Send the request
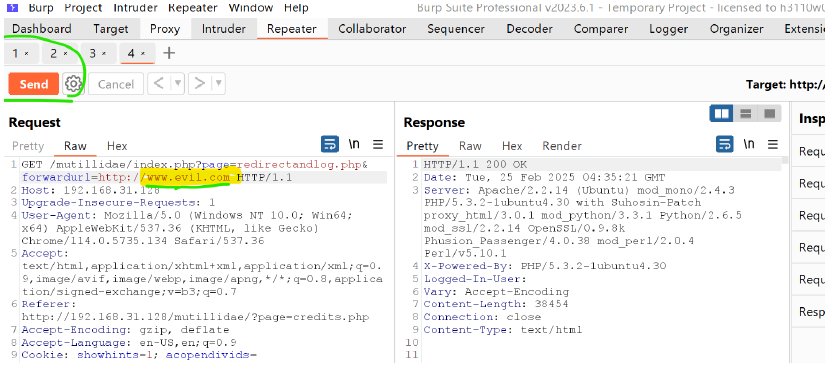This screenshot has width=829, height=367. pyautogui.click(x=34, y=84)
